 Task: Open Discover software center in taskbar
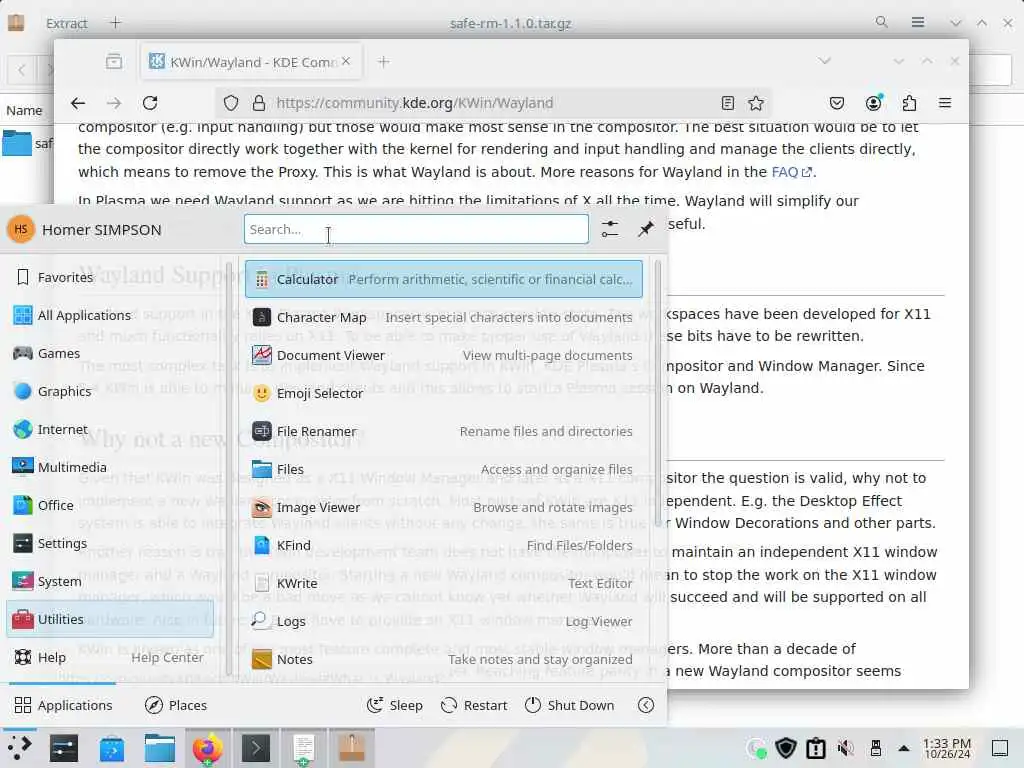click(x=112, y=748)
